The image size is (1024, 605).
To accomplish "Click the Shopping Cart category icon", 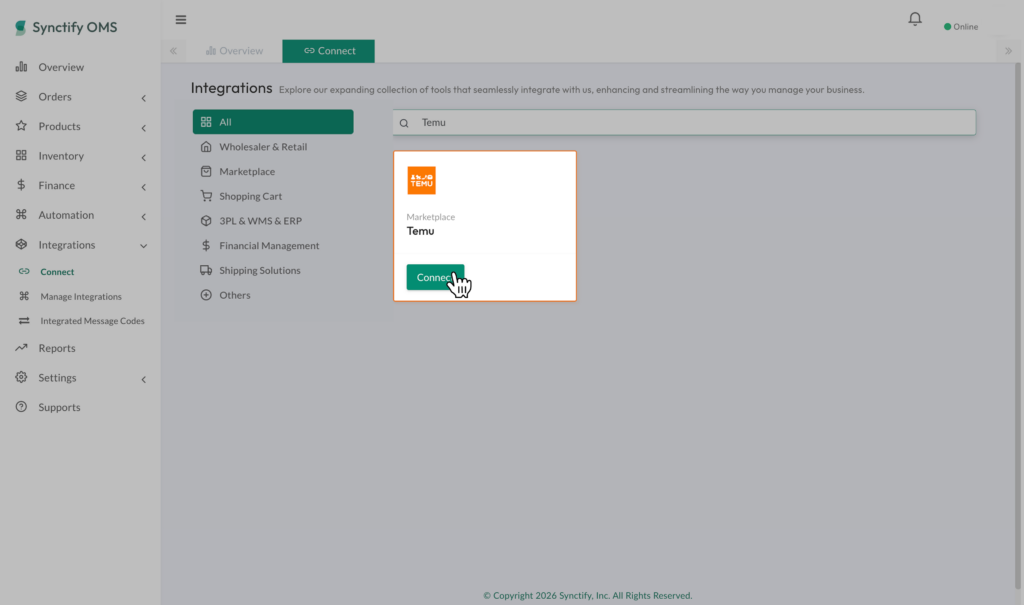I will (206, 196).
